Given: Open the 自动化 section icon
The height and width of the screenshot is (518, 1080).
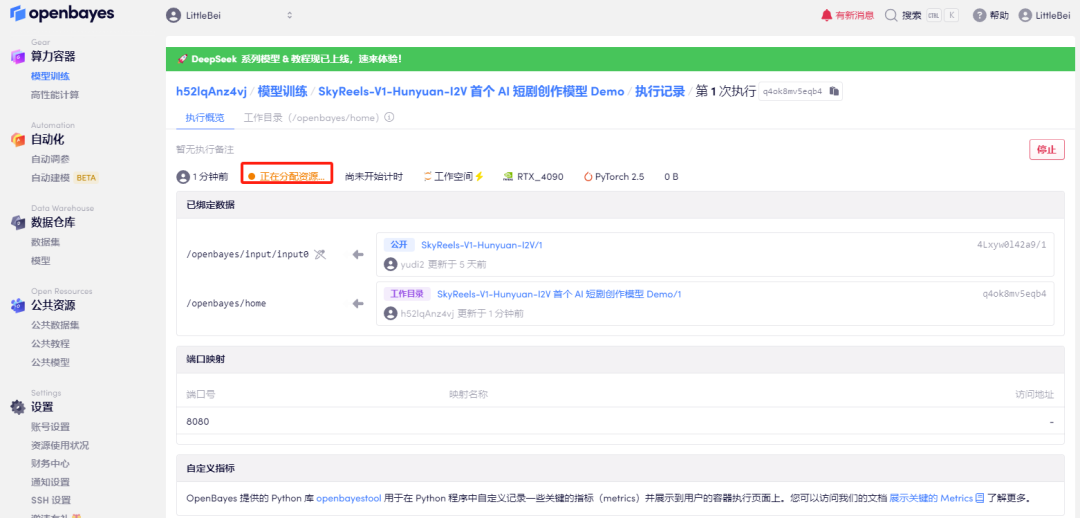Looking at the screenshot, I should tap(18, 140).
